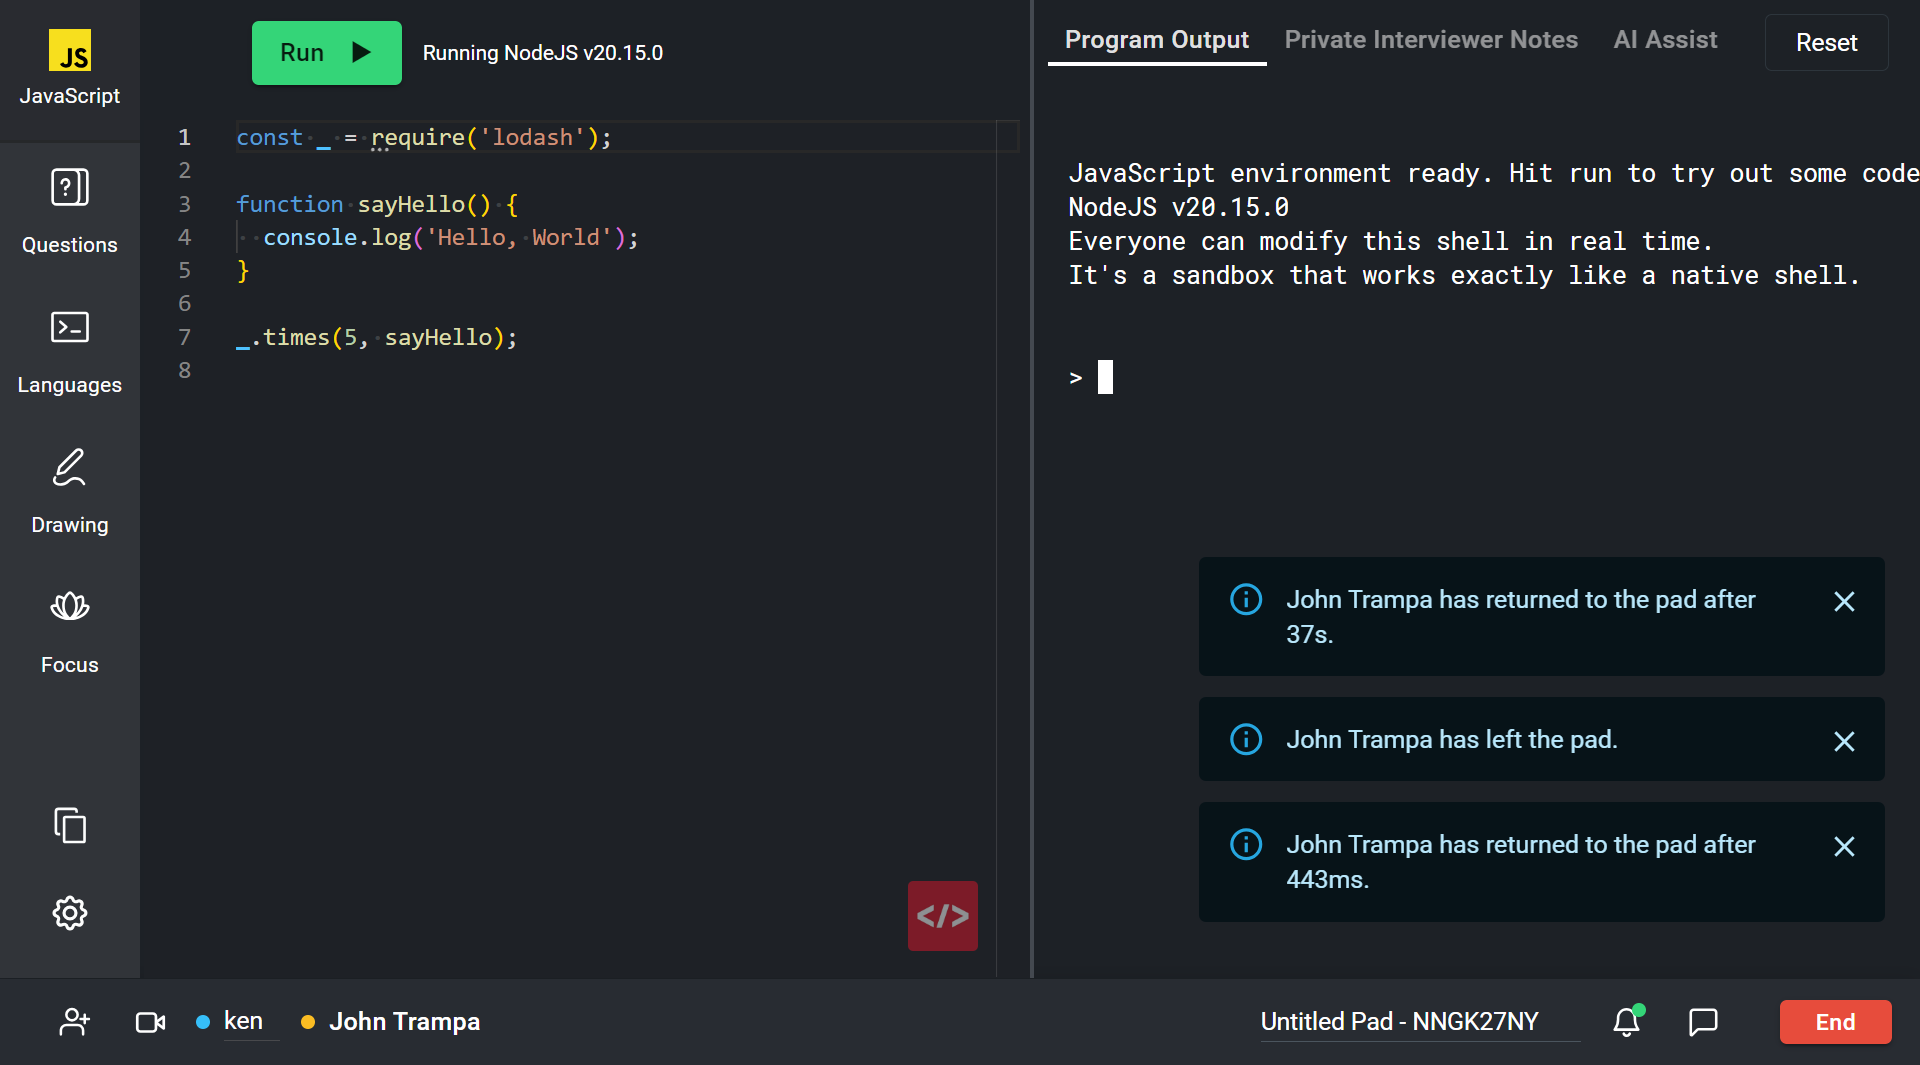
Task: Enable Focus mode
Action: coord(69,631)
